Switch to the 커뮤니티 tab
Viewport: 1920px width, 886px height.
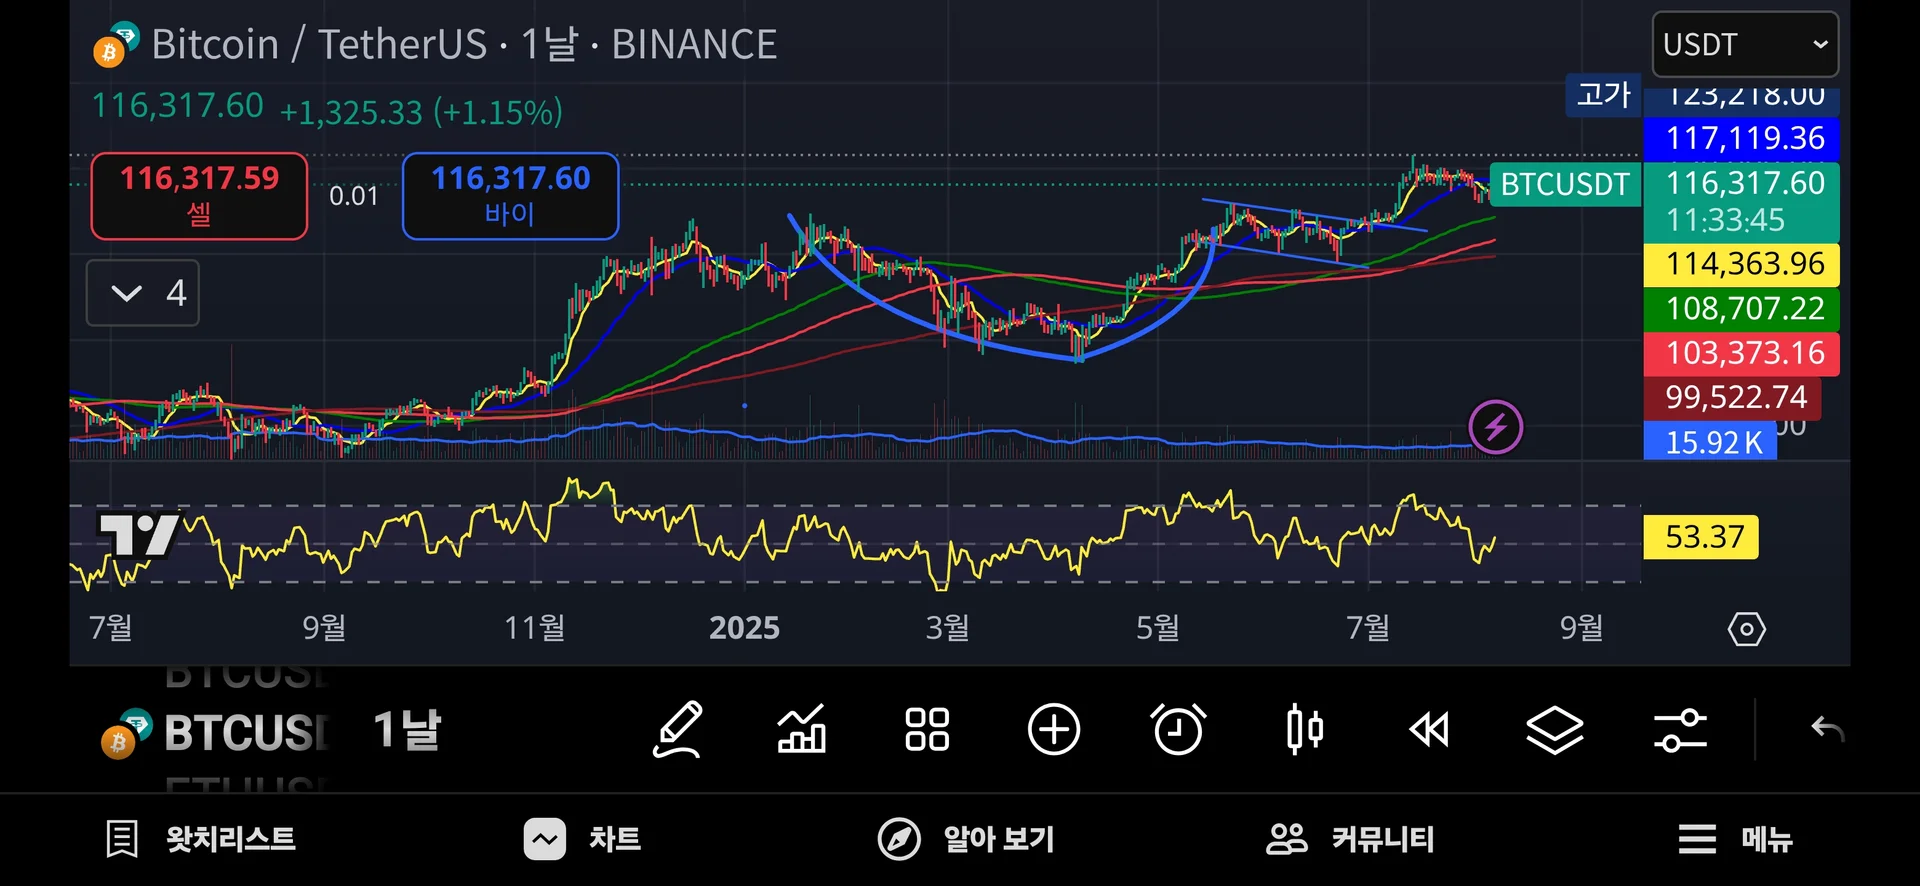point(1350,839)
